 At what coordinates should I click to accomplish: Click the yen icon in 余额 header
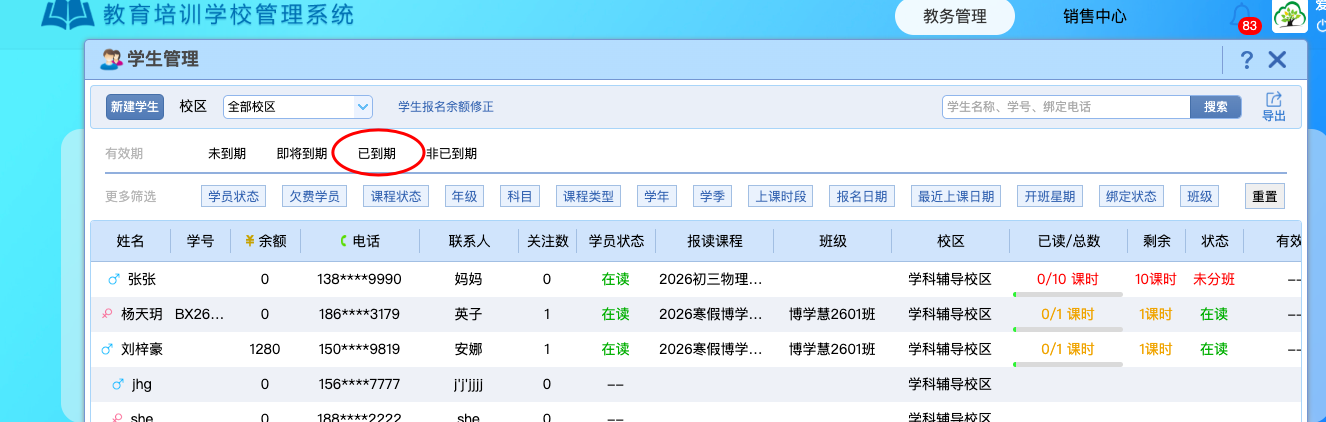(x=250, y=241)
